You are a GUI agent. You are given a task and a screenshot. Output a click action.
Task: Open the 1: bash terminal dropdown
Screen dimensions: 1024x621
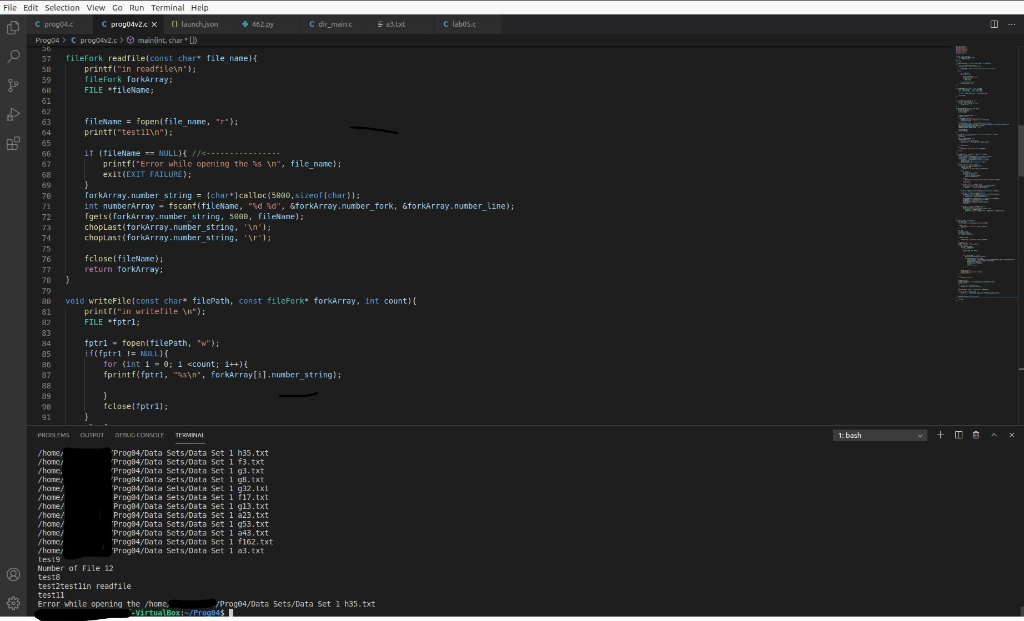(x=880, y=435)
